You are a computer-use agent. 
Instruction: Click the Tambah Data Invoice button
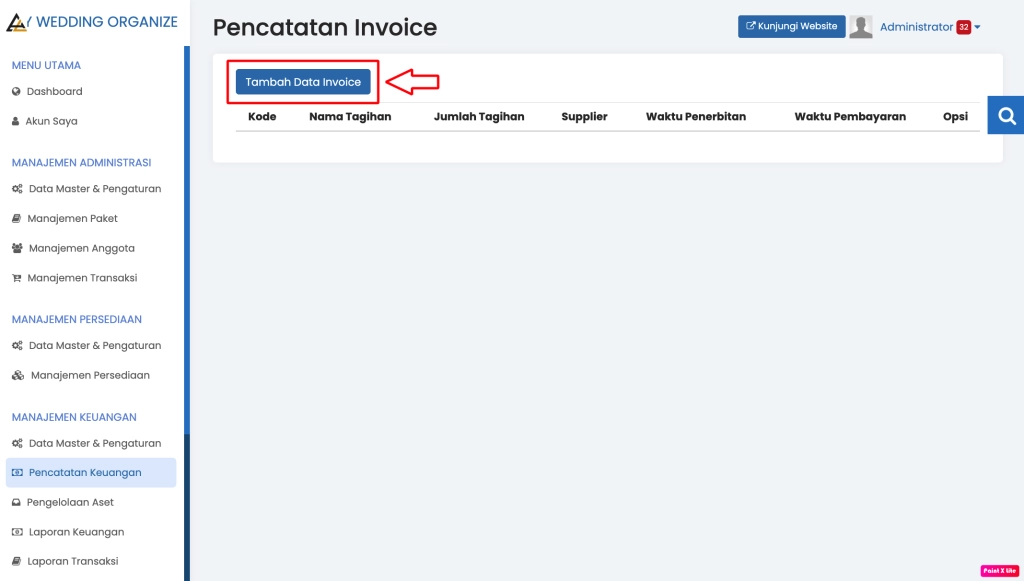point(303,82)
